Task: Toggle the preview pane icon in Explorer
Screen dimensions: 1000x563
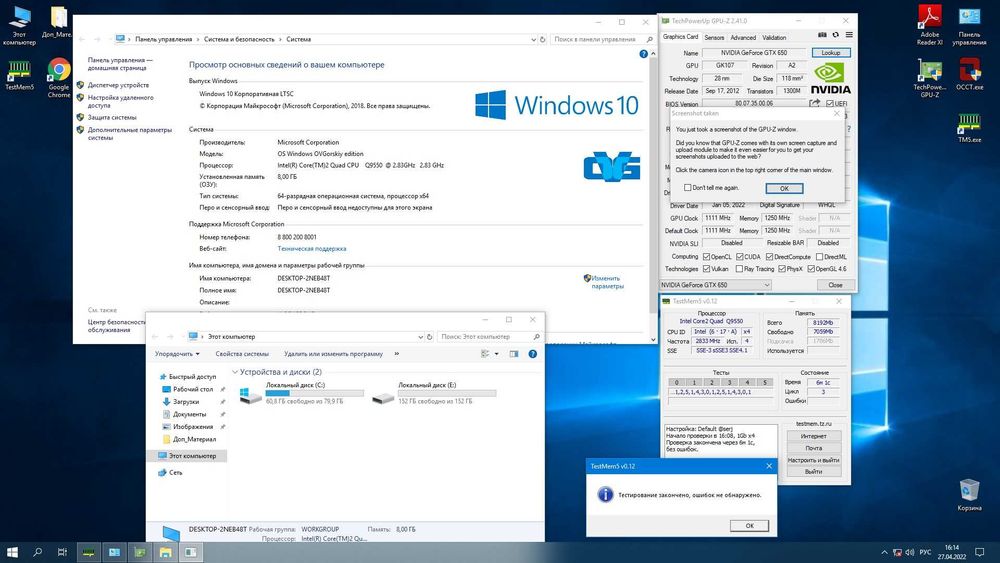Action: click(514, 354)
